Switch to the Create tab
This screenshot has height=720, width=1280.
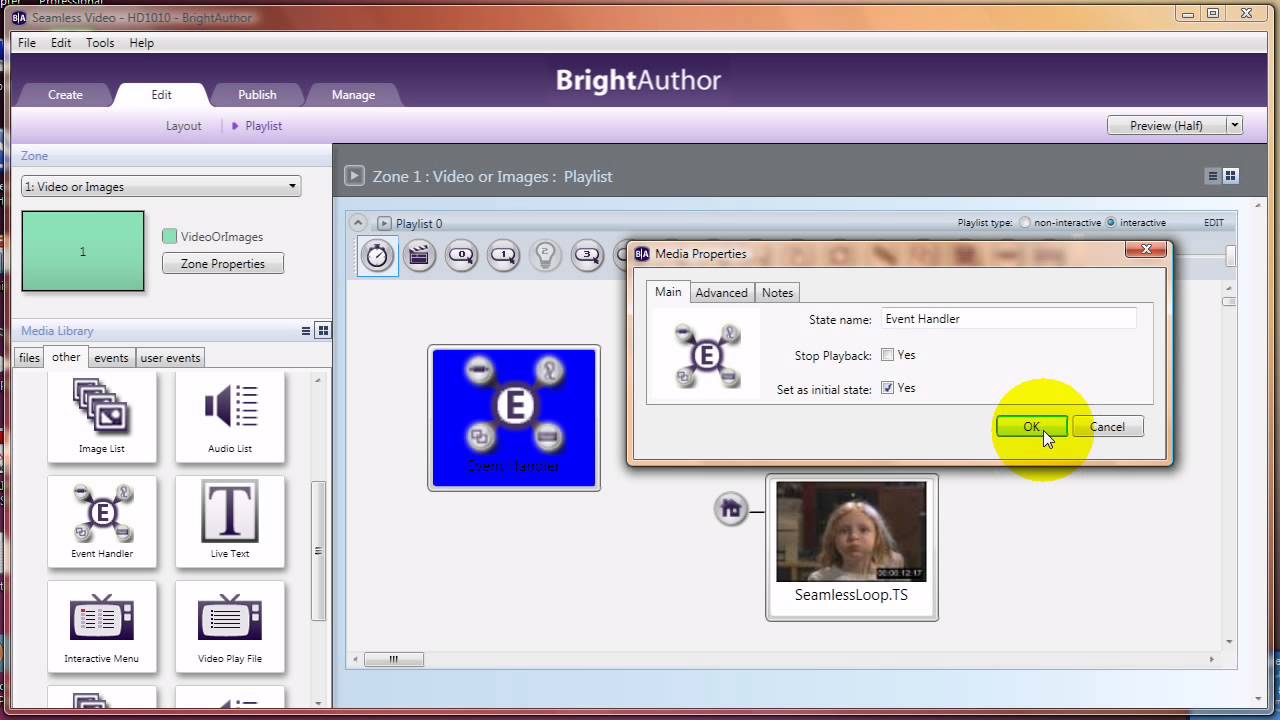65,95
